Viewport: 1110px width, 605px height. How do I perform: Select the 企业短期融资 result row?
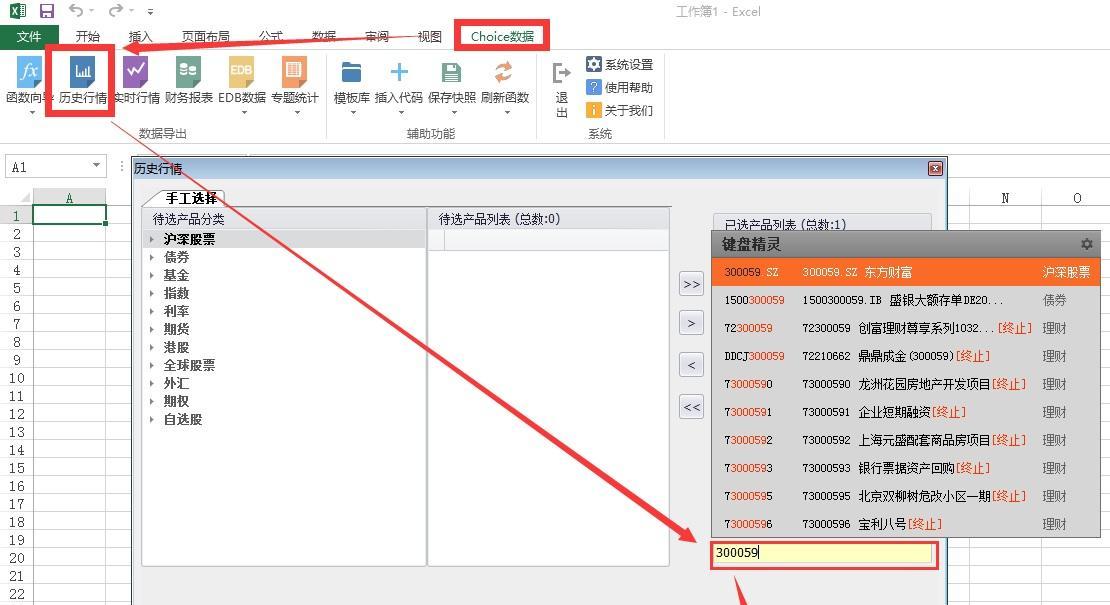pos(906,412)
